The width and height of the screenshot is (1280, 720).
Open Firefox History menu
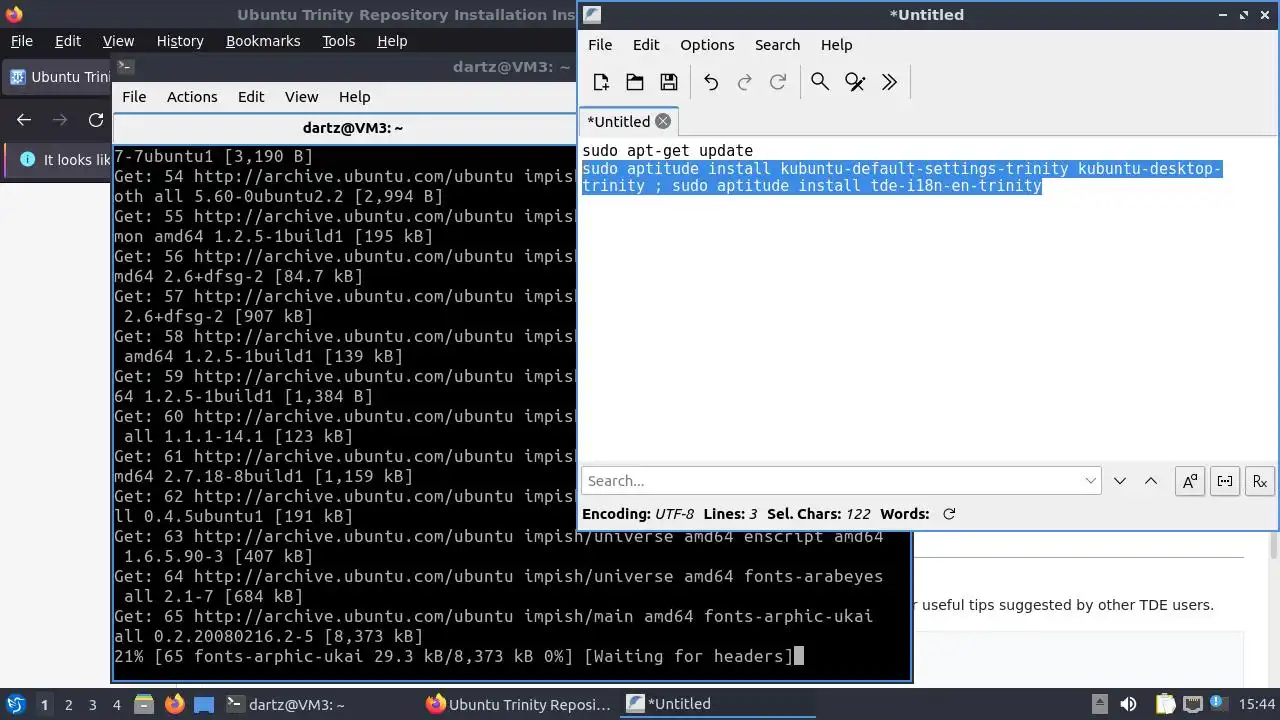pyautogui.click(x=180, y=41)
